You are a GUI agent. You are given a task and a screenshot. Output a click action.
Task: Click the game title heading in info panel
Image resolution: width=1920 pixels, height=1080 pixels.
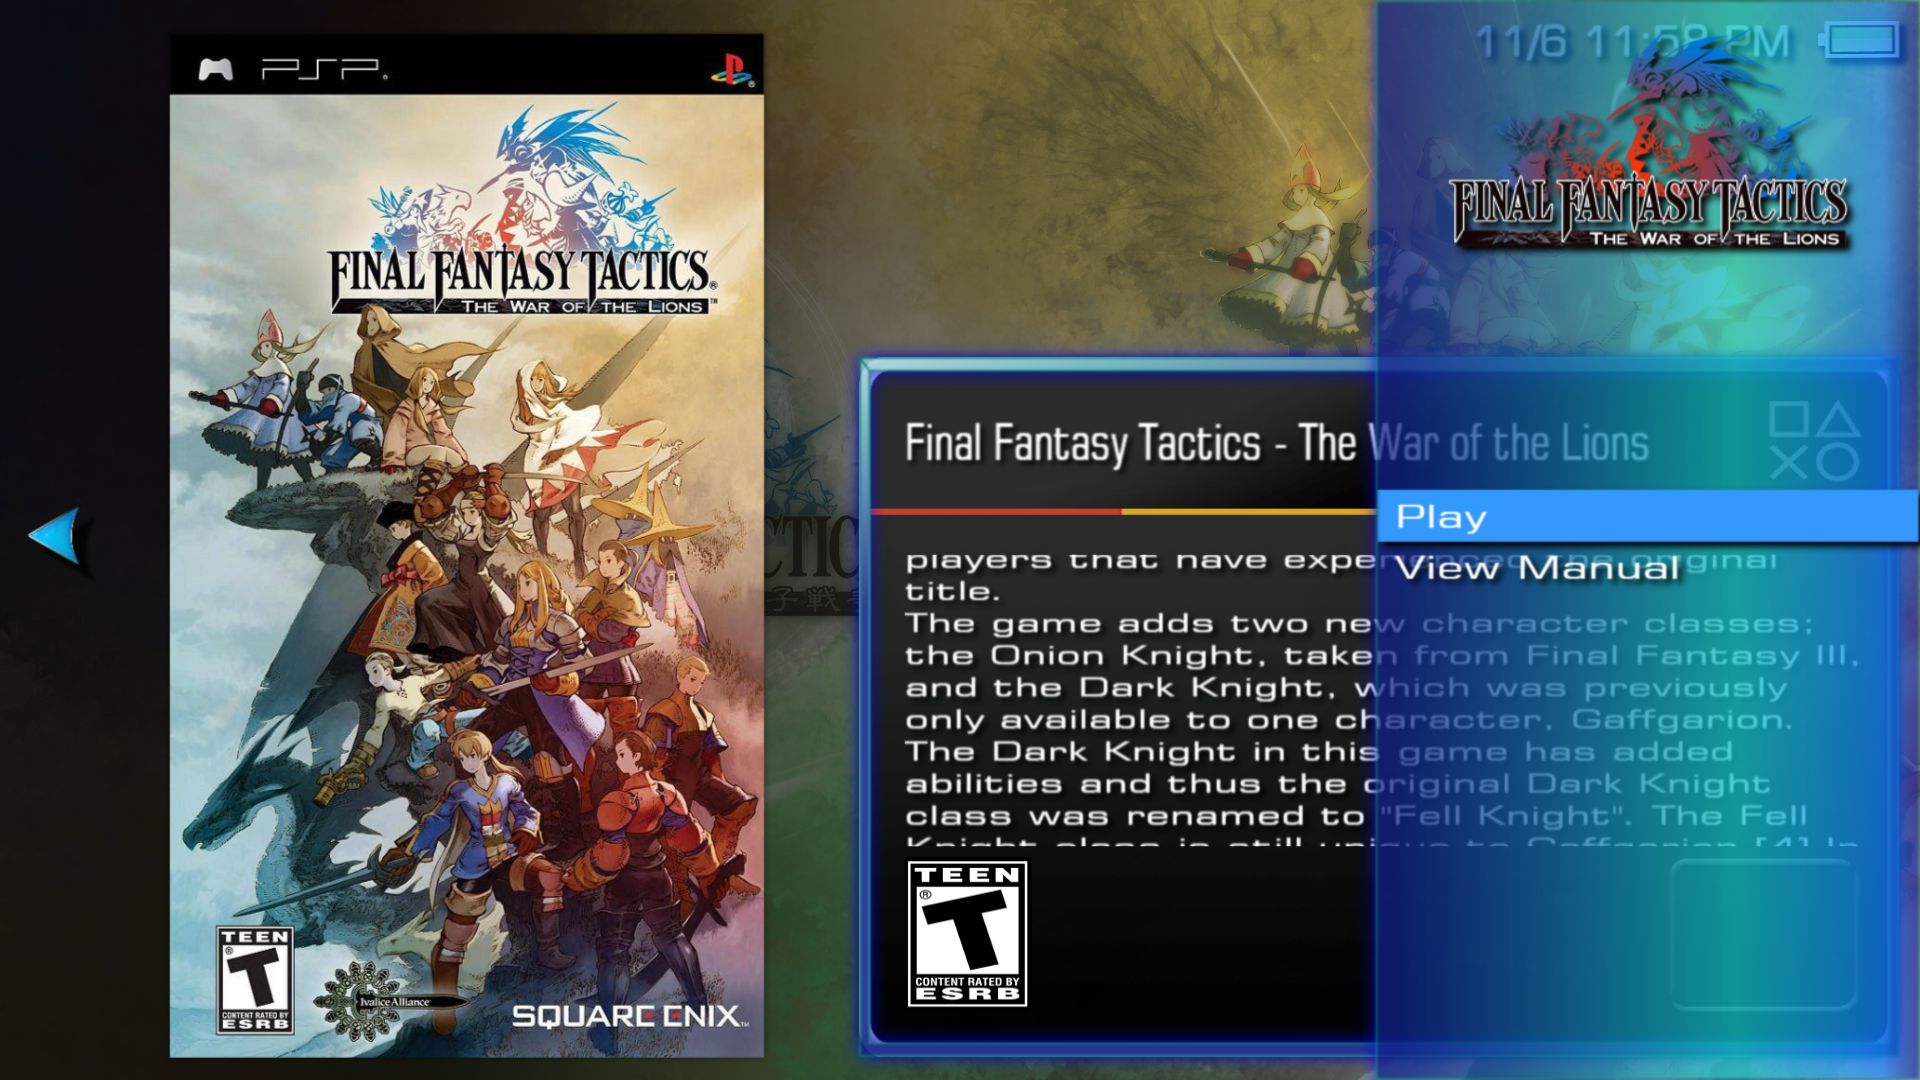1277,443
